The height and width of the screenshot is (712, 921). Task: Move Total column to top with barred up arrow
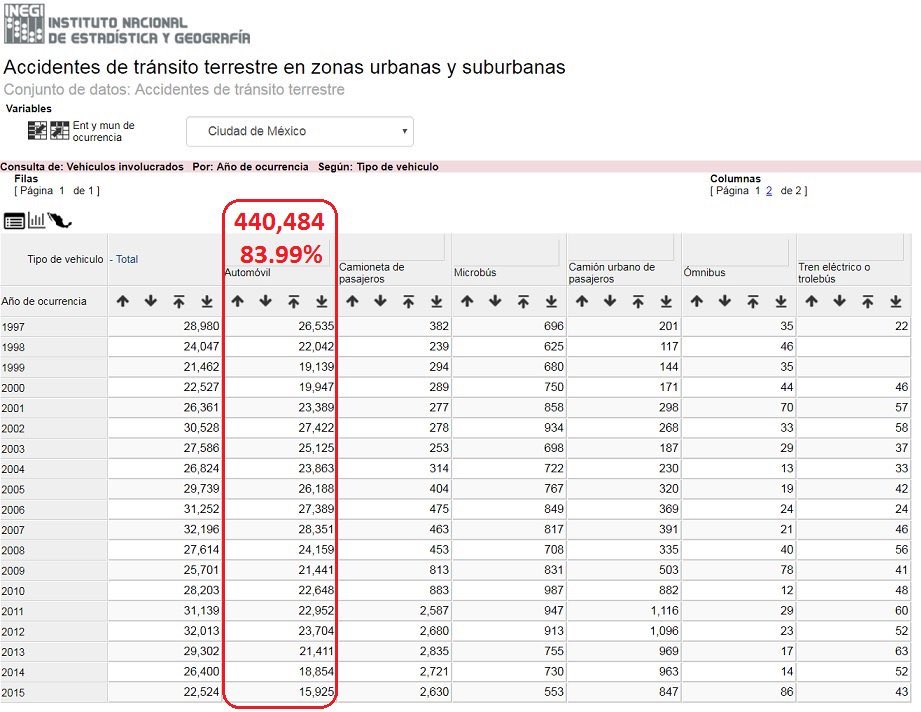(179, 301)
